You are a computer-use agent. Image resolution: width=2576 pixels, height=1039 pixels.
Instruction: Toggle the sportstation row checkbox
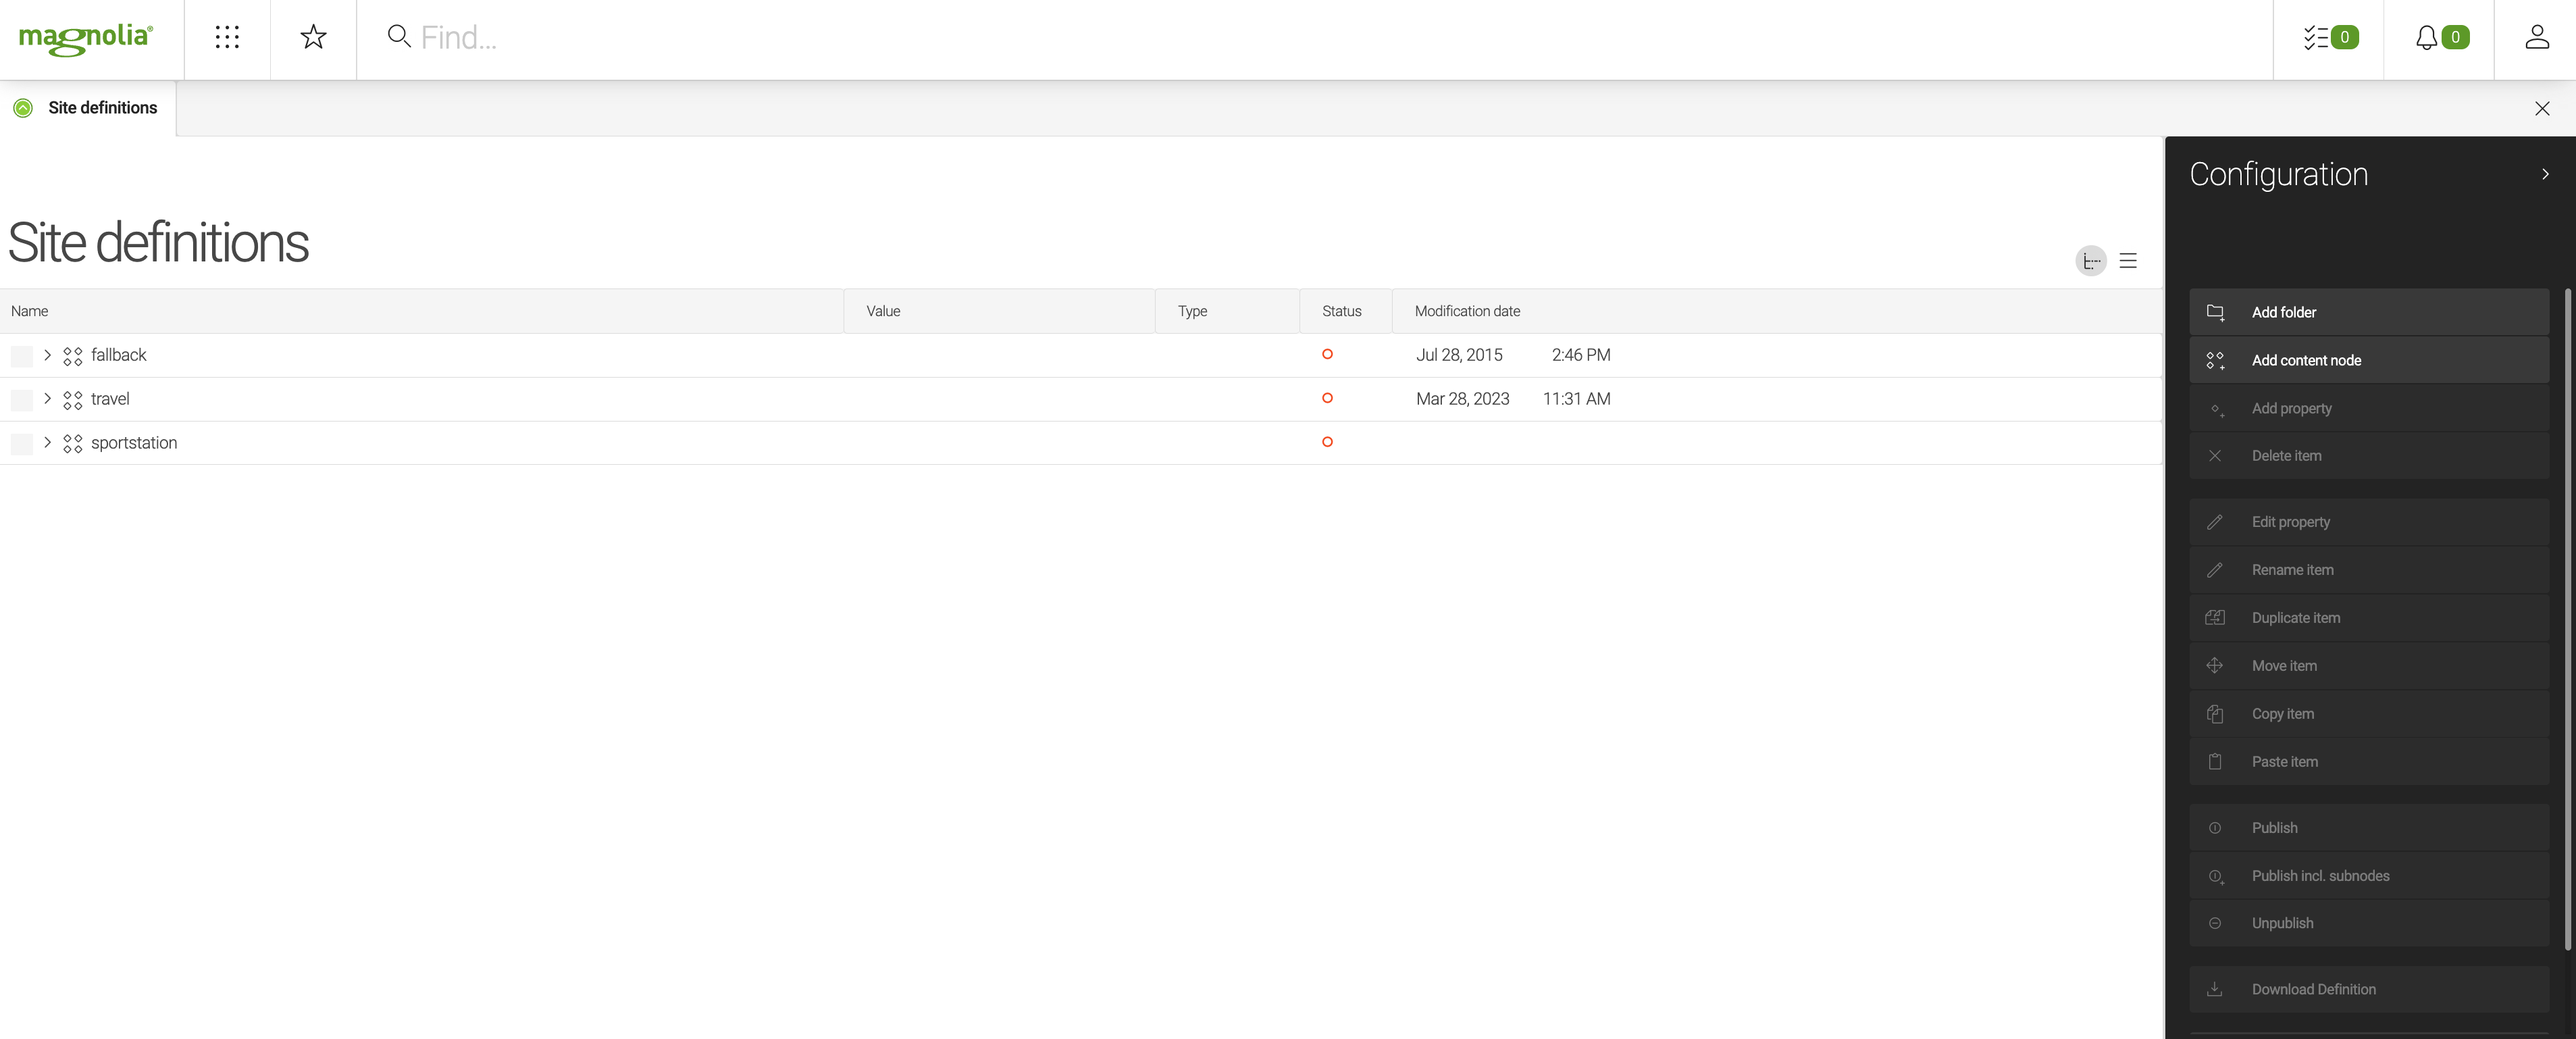click(x=20, y=440)
